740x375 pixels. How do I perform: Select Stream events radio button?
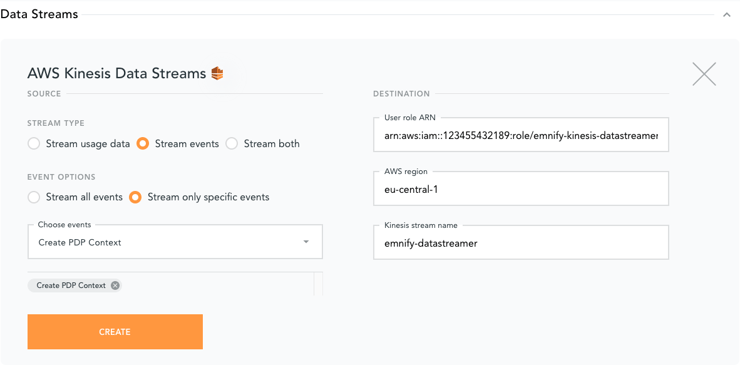pos(143,144)
